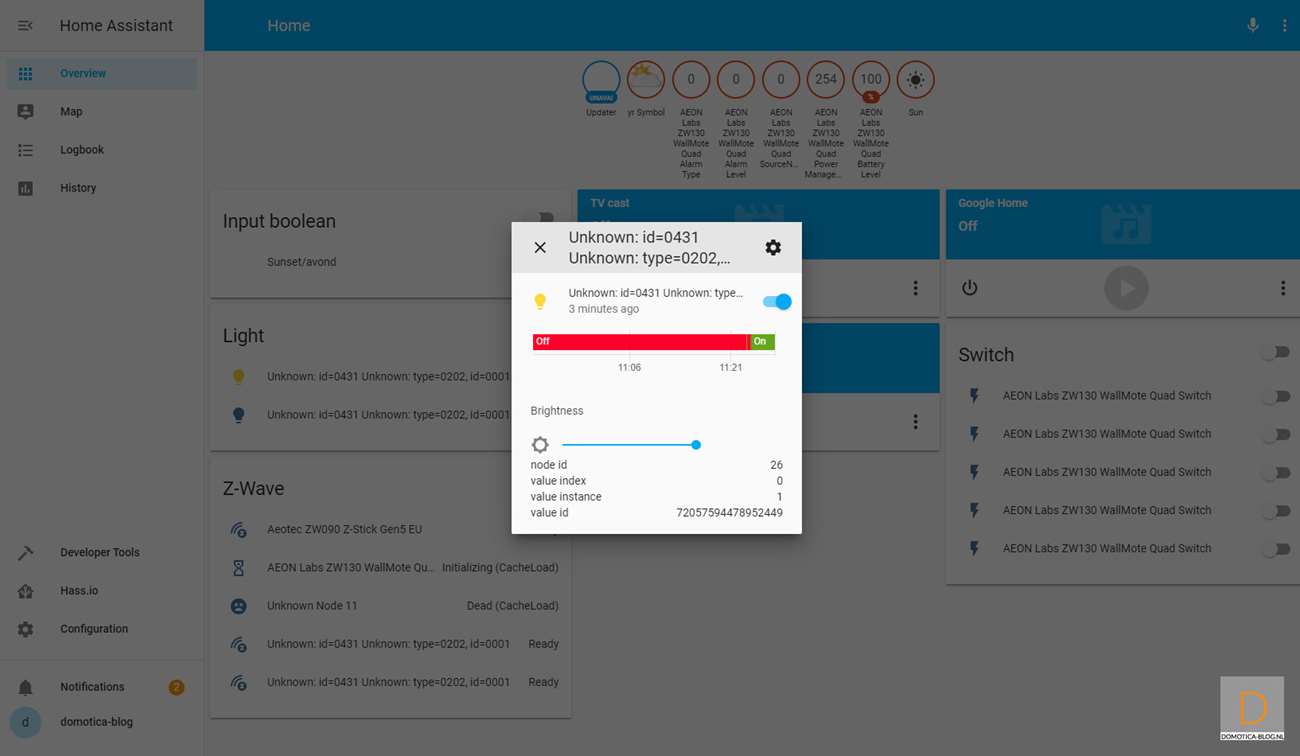The width and height of the screenshot is (1300, 756).
Task: Close the light details dialog
Action: (540, 247)
